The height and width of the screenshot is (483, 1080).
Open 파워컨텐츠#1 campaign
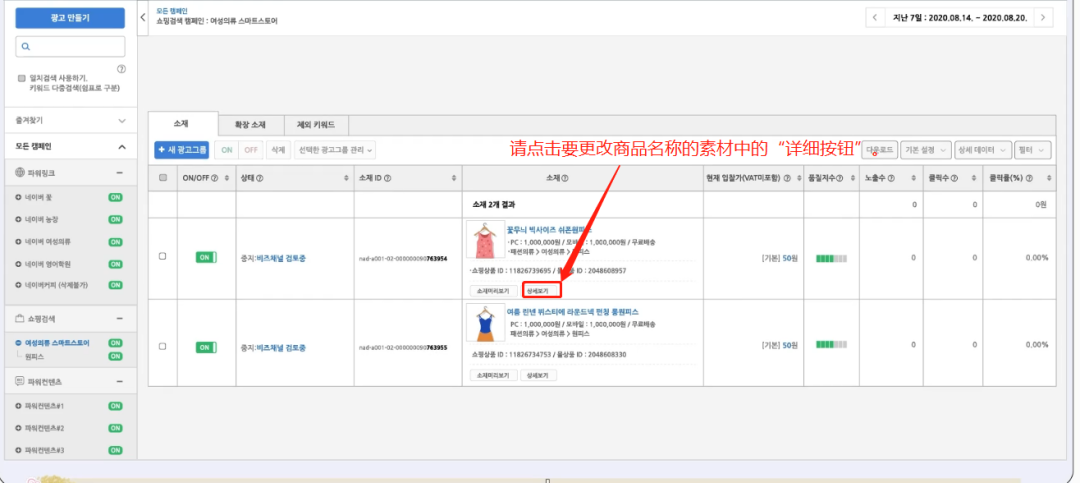[x=44, y=406]
